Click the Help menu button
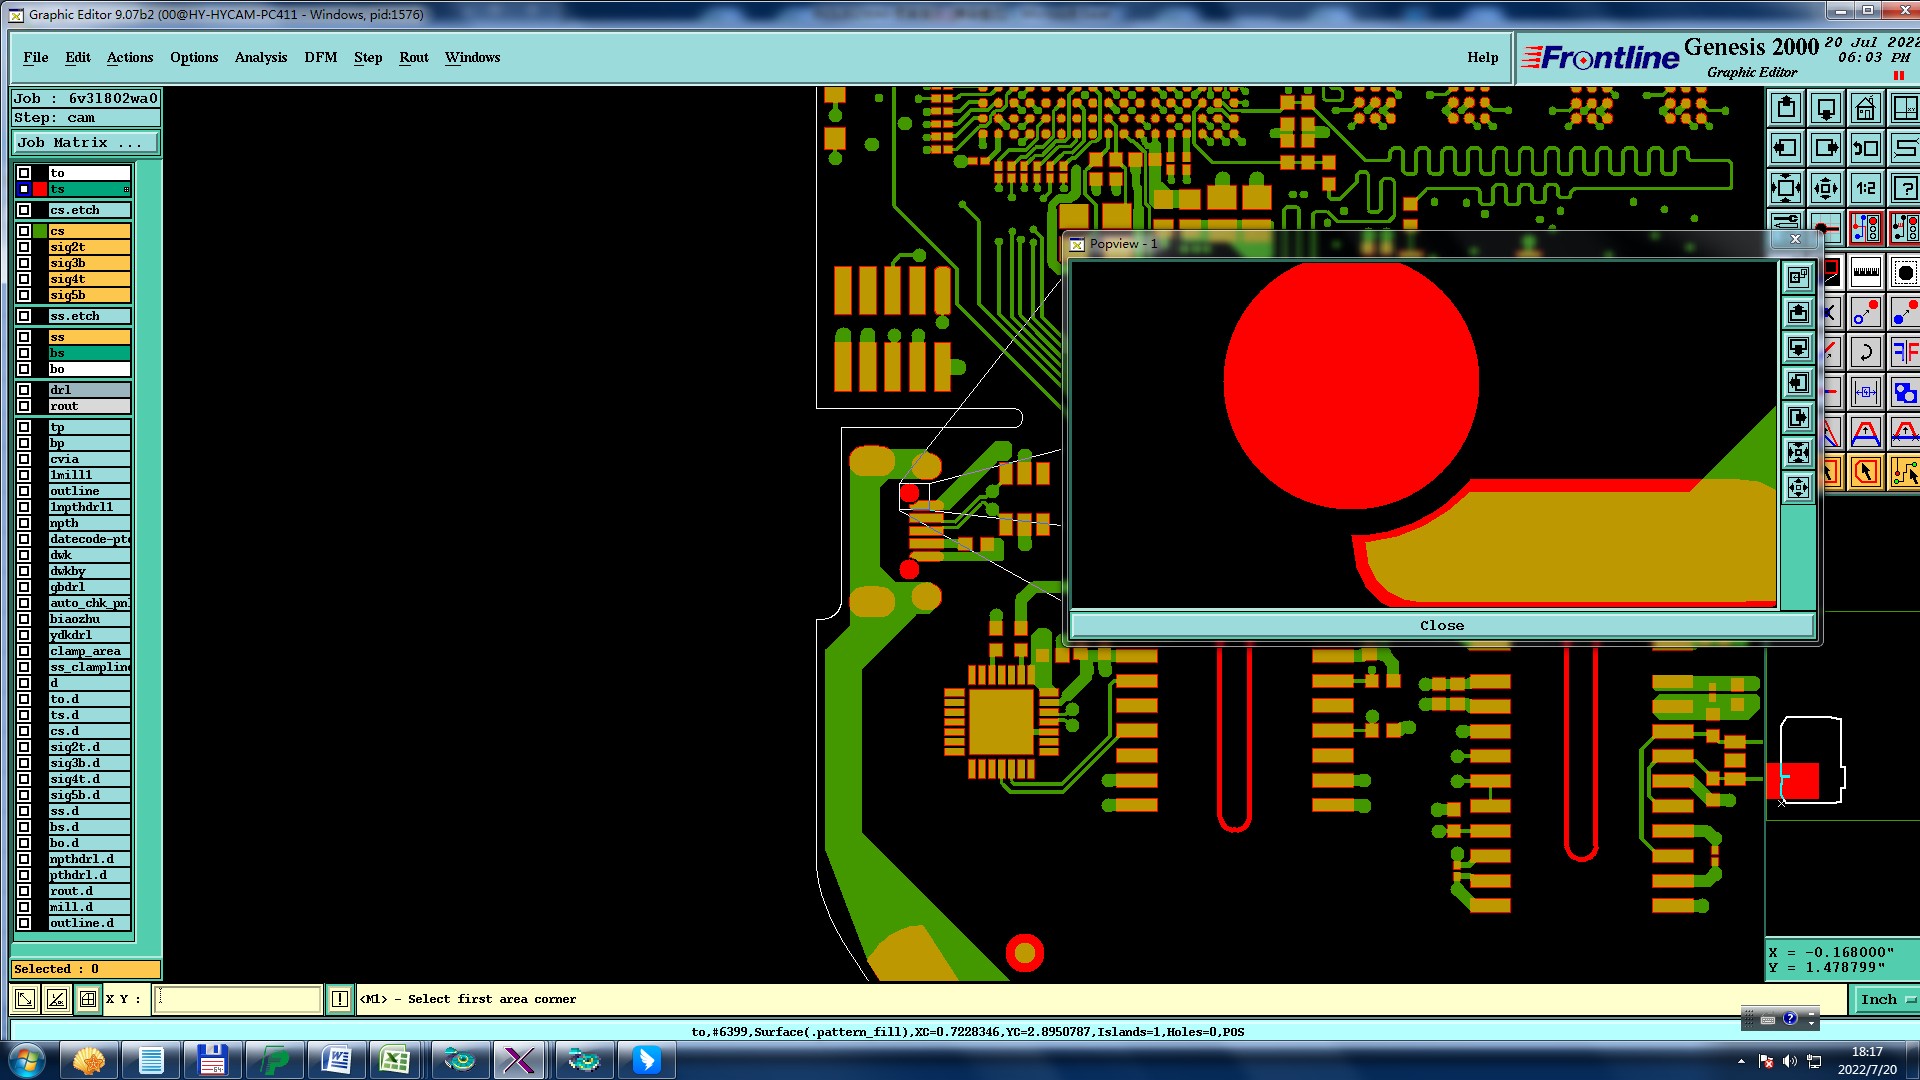 [x=1482, y=57]
